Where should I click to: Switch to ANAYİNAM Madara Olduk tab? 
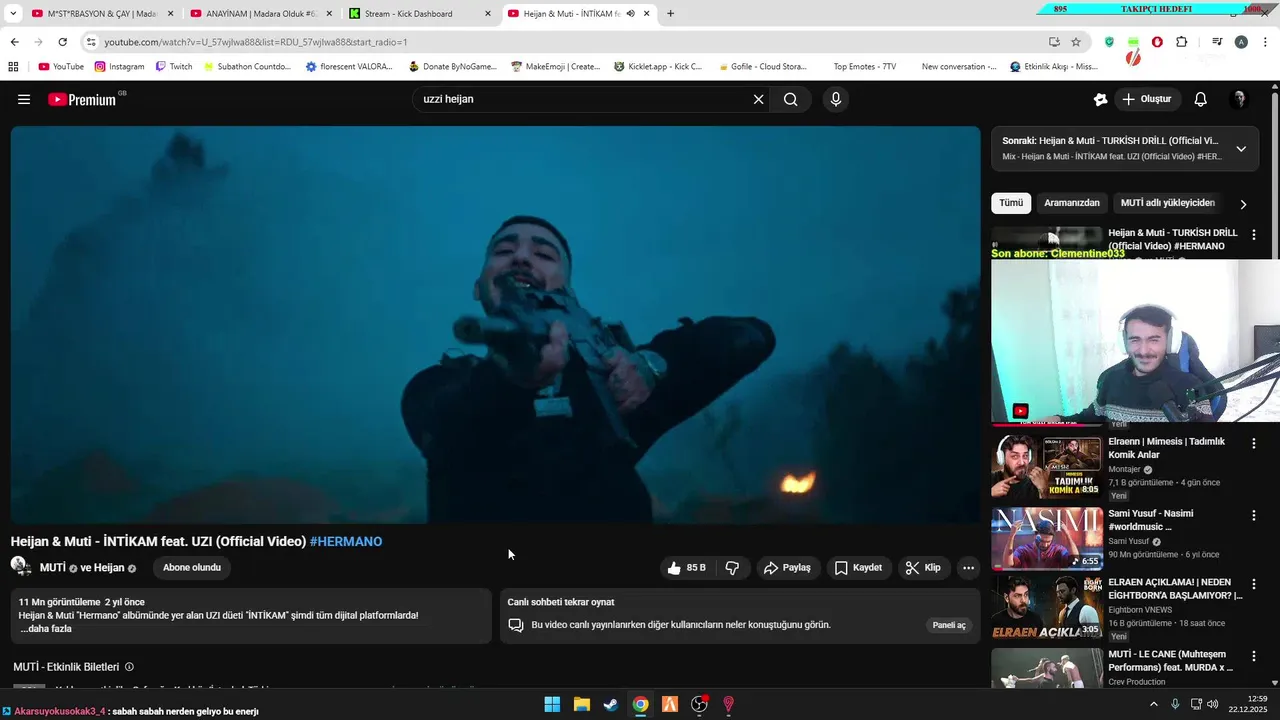coord(261,13)
